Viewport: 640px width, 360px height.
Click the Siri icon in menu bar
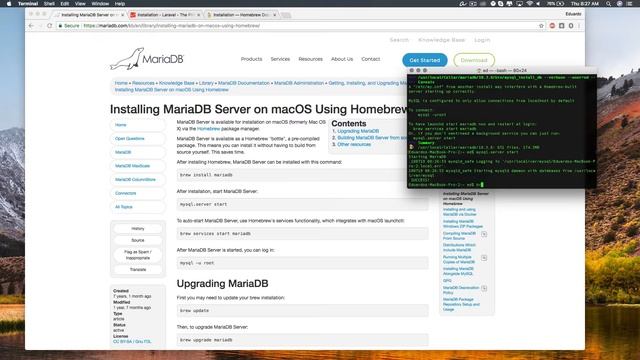point(619,4)
